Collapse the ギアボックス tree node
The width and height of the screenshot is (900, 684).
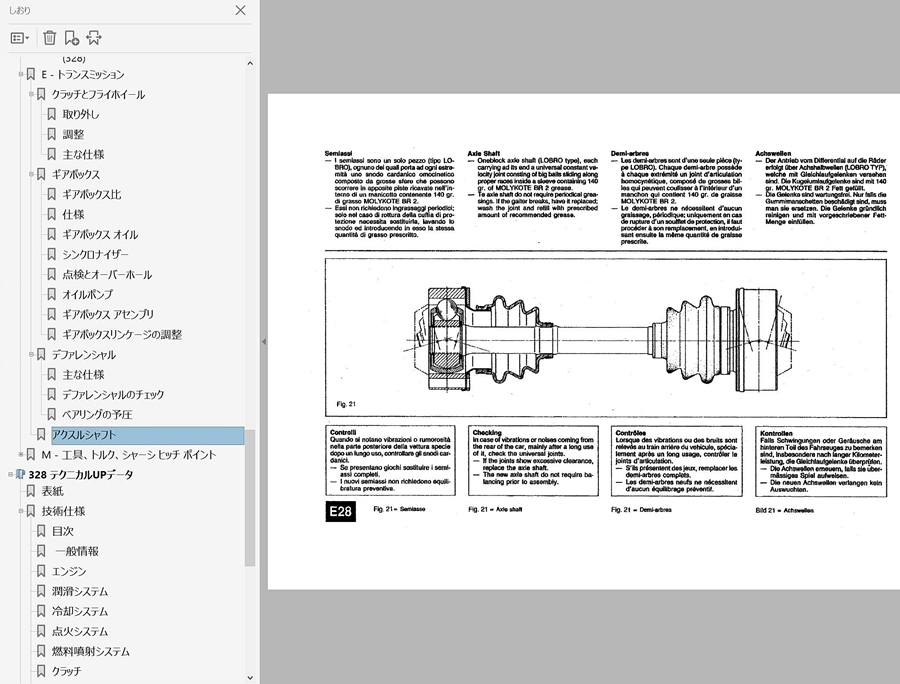[31, 174]
